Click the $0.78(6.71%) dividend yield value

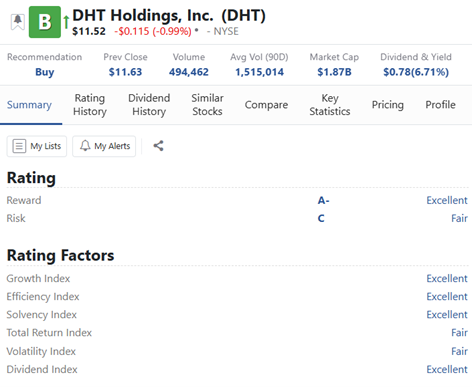[416, 72]
